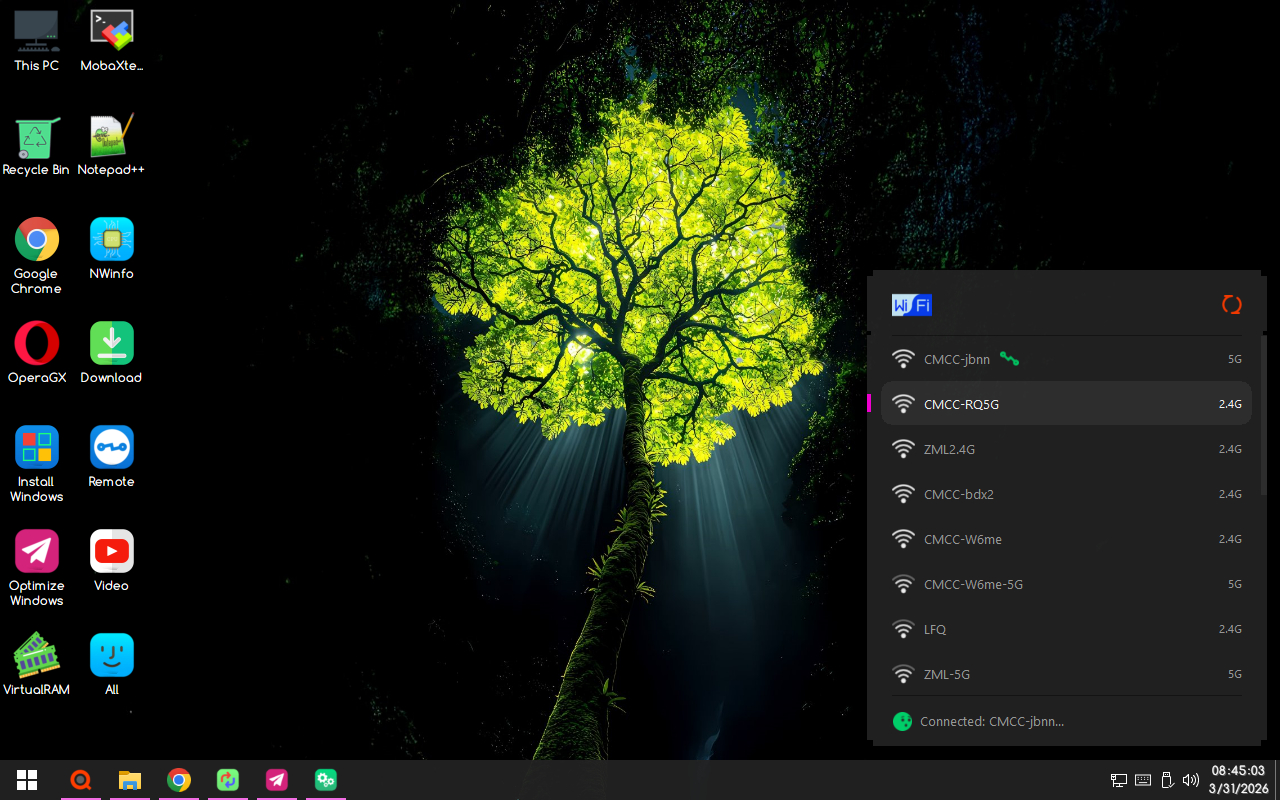This screenshot has height=800, width=1280.
Task: Open the MobaXterm desktop shortcut
Action: click(111, 40)
